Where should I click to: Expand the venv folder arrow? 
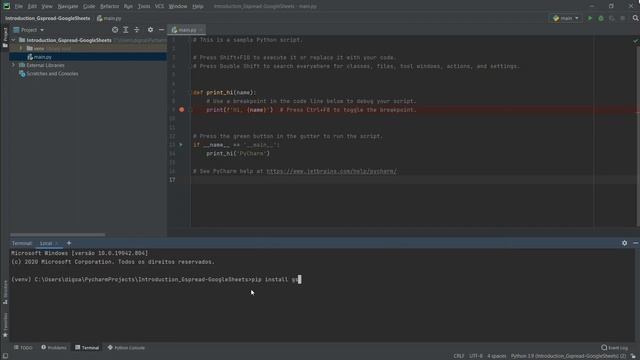(21, 49)
